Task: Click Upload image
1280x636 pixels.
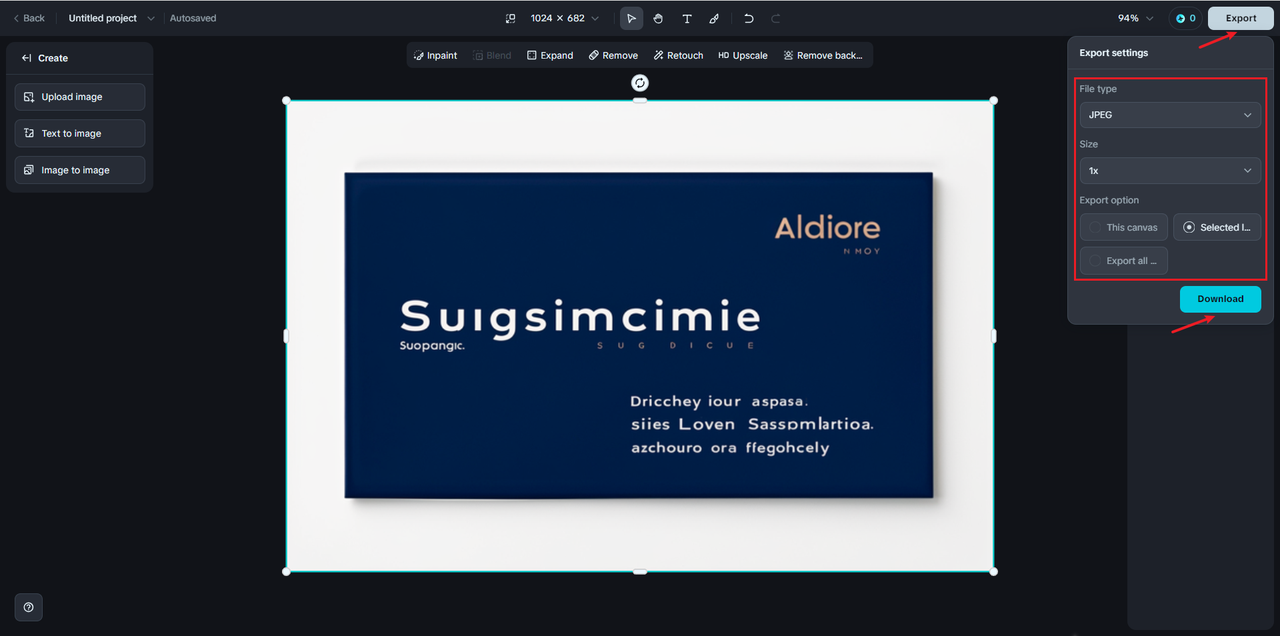Action: [80, 97]
